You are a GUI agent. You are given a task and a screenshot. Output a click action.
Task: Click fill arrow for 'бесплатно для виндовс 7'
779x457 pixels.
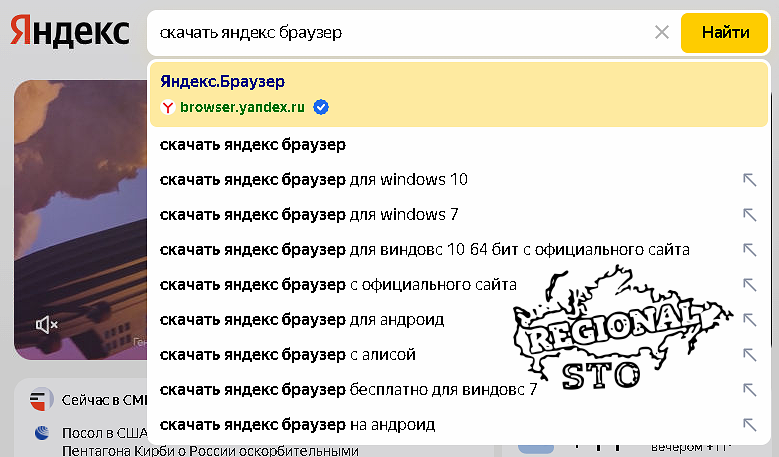click(x=749, y=389)
